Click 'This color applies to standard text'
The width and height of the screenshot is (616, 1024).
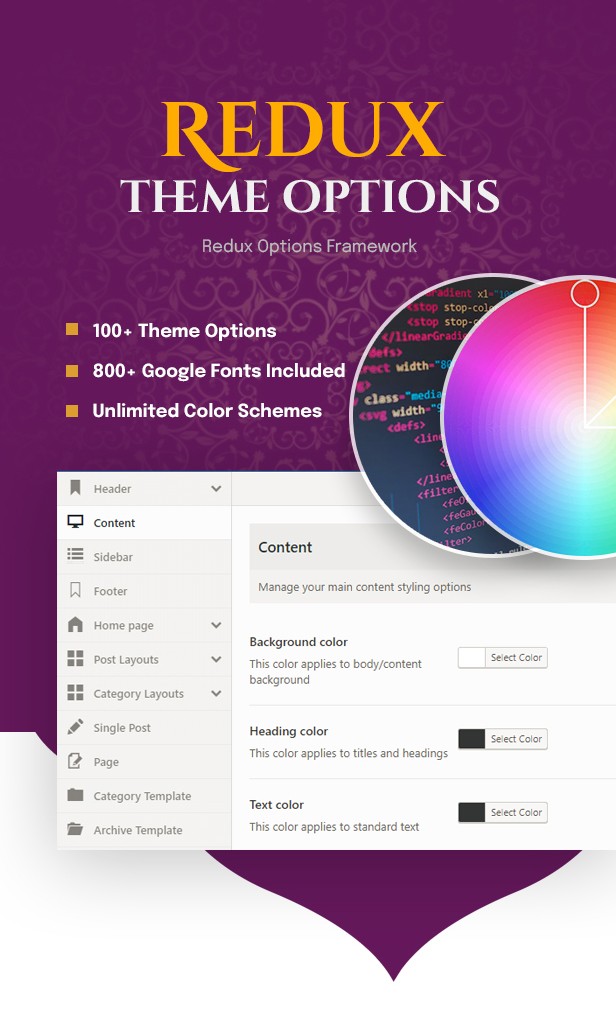[334, 827]
